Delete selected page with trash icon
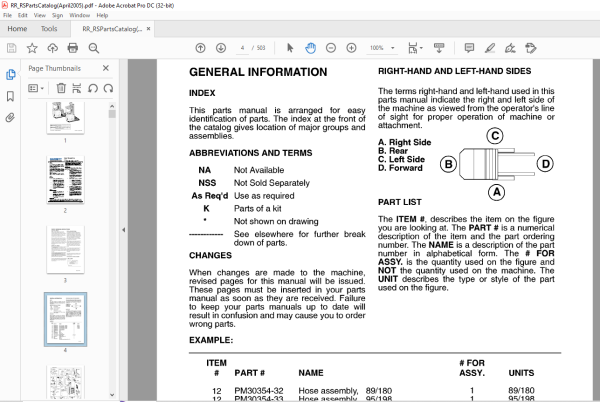This screenshot has height=402, width=600. [61, 88]
